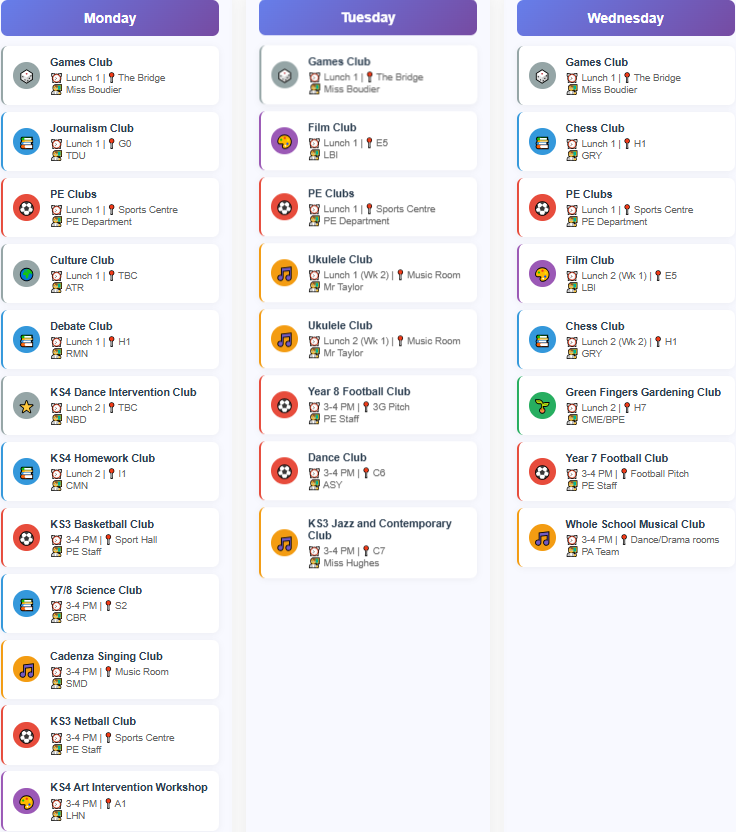Viewport: 736px width, 832px height.
Task: Click the football icon on KS3 Netball Club
Action: pyautogui.click(x=27, y=735)
